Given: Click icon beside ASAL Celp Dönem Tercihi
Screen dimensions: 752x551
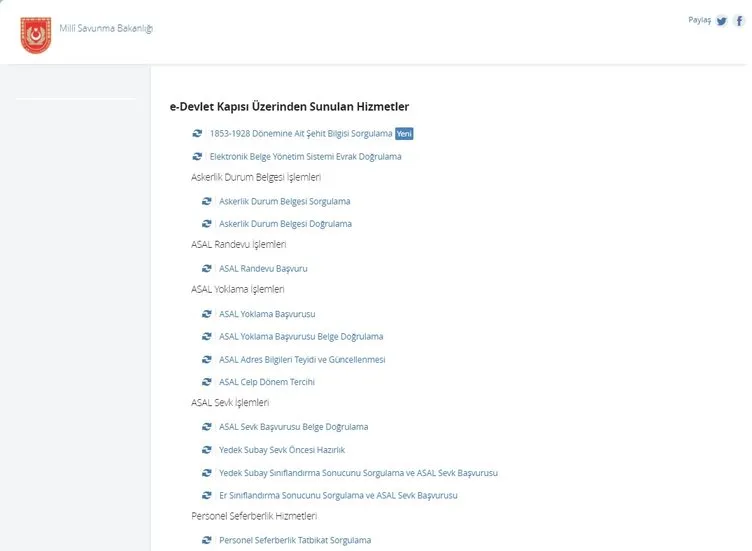Looking at the screenshot, I should pos(206,382).
